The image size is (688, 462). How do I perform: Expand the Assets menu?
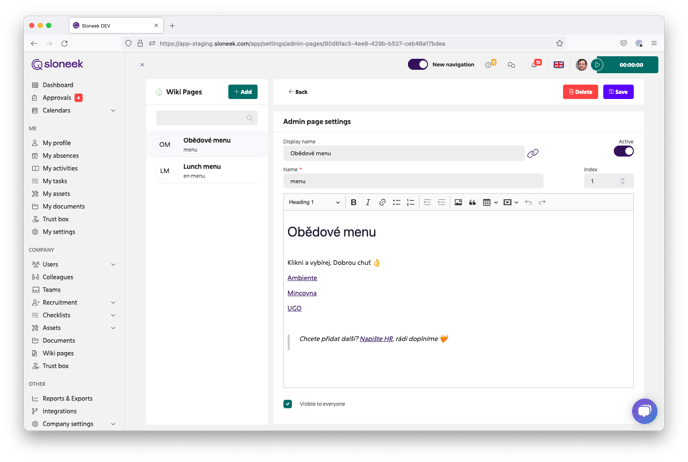[113, 328]
